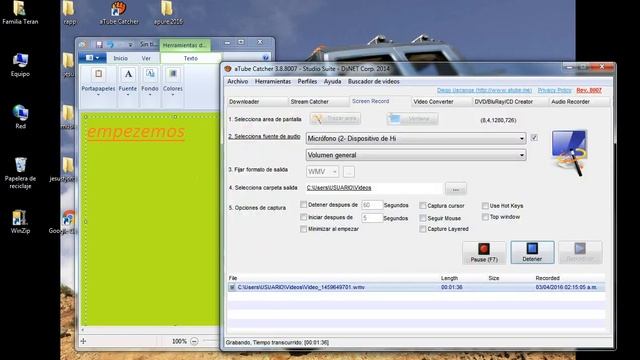Click the output folder path field

click(x=374, y=188)
